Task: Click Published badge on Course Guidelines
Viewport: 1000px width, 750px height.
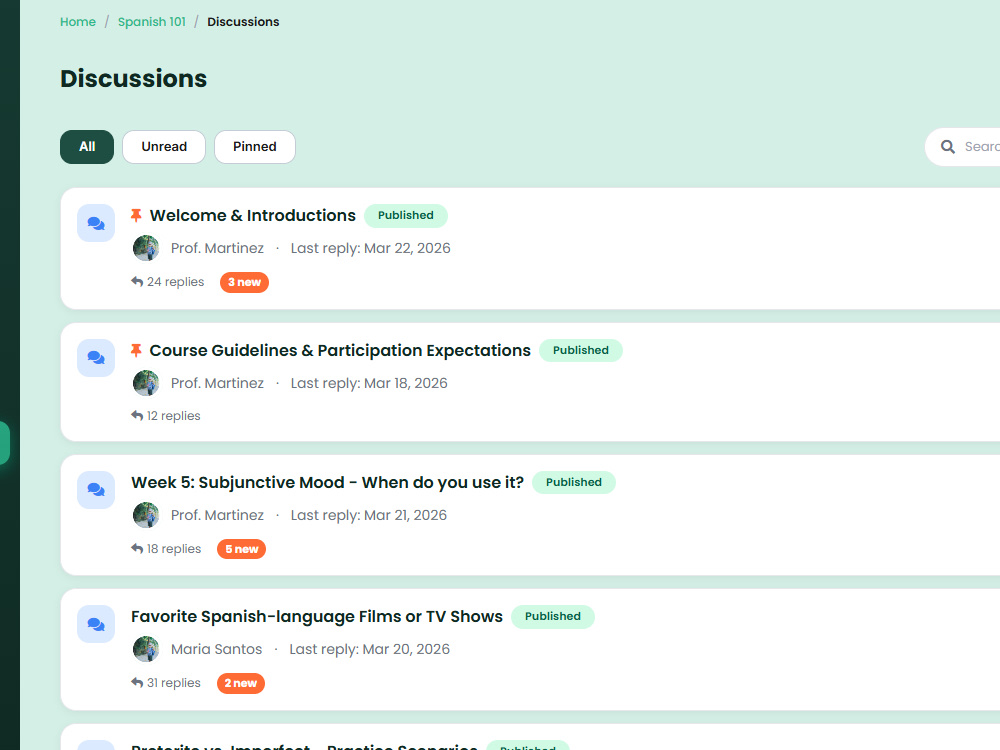Action: pyautogui.click(x=580, y=350)
